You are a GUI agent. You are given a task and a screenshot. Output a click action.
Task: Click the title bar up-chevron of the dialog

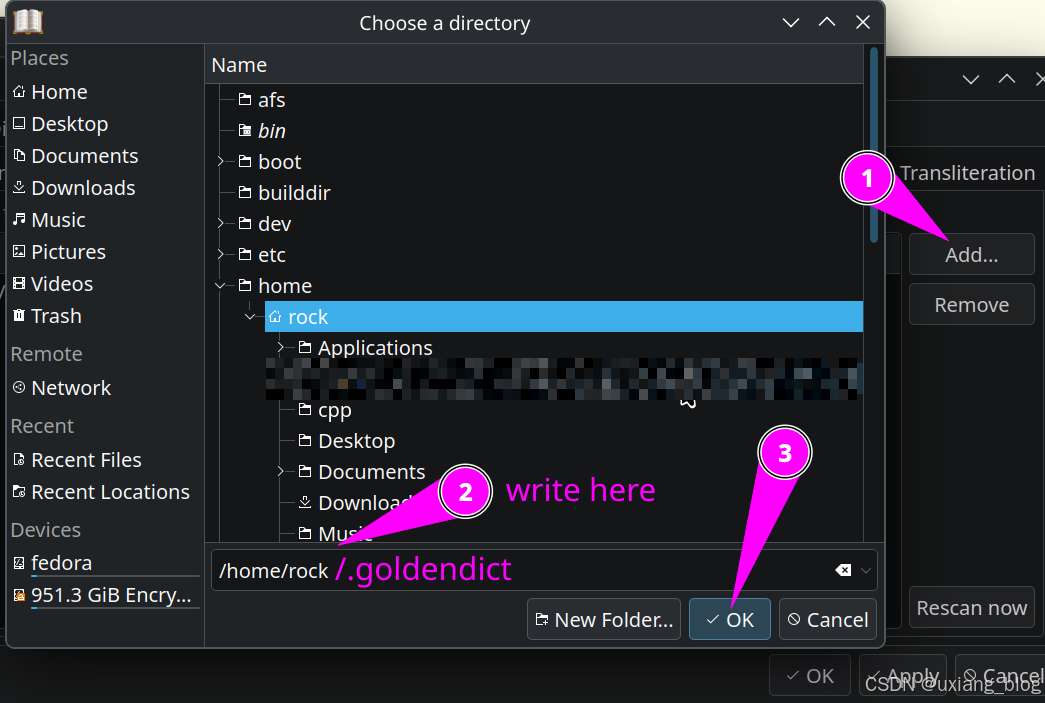pos(827,23)
